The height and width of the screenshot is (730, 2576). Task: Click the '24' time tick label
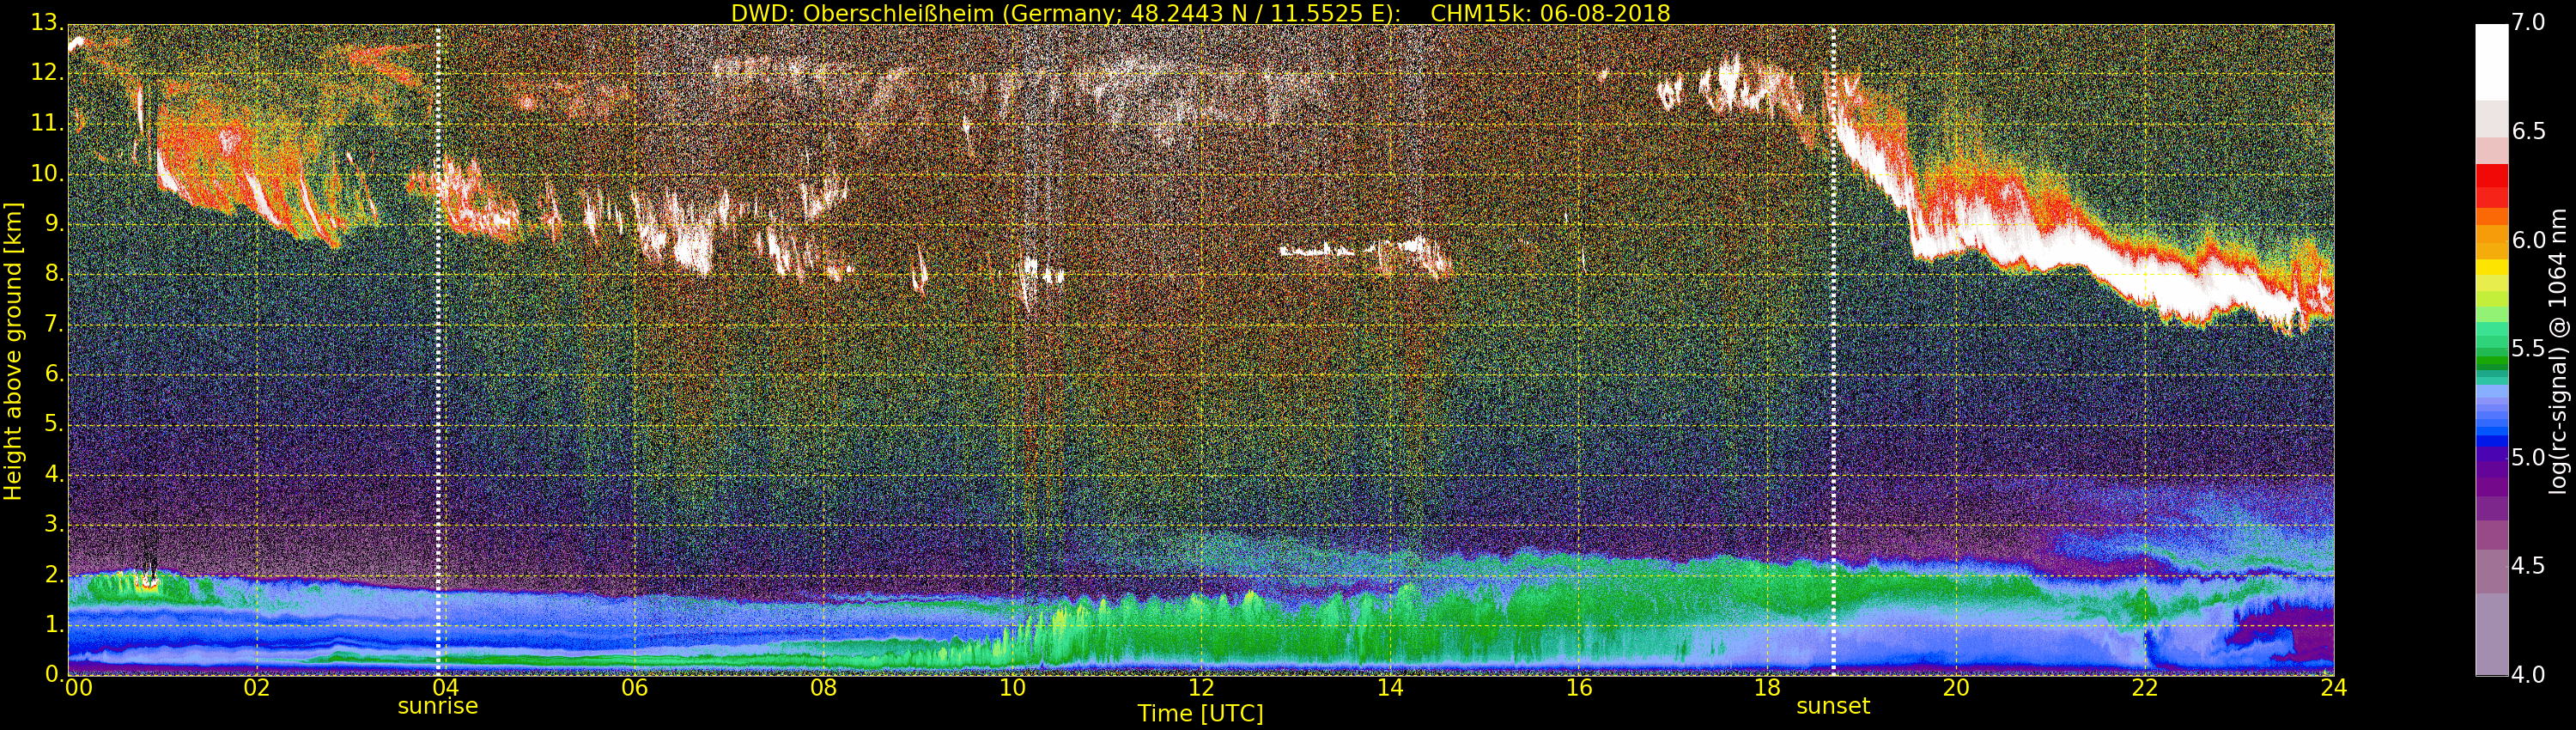point(2334,687)
